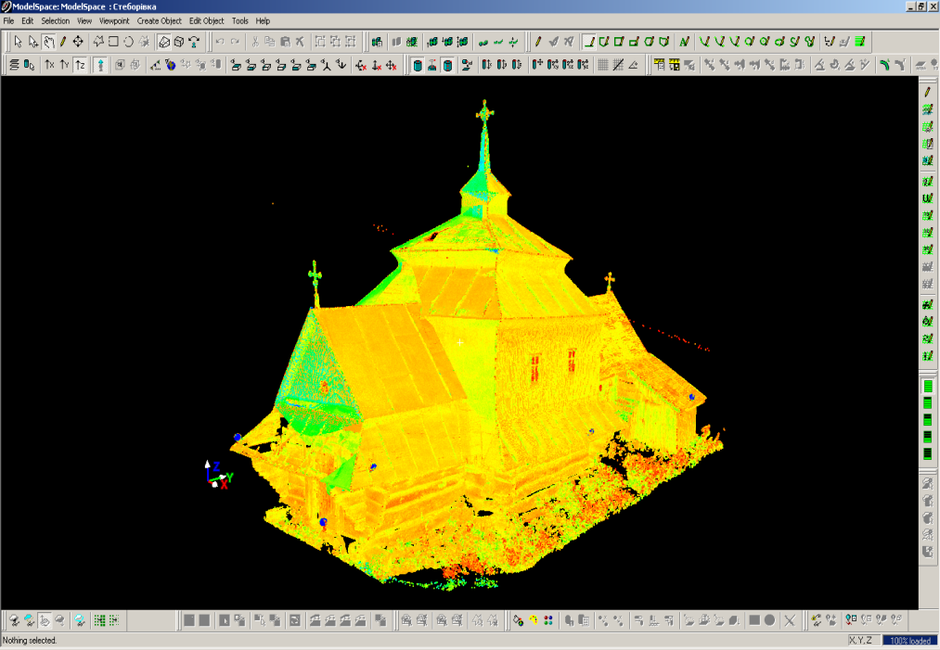Choose the Seek crosshair target tool
Screen dimensions: 940x650
[x=78, y=41]
